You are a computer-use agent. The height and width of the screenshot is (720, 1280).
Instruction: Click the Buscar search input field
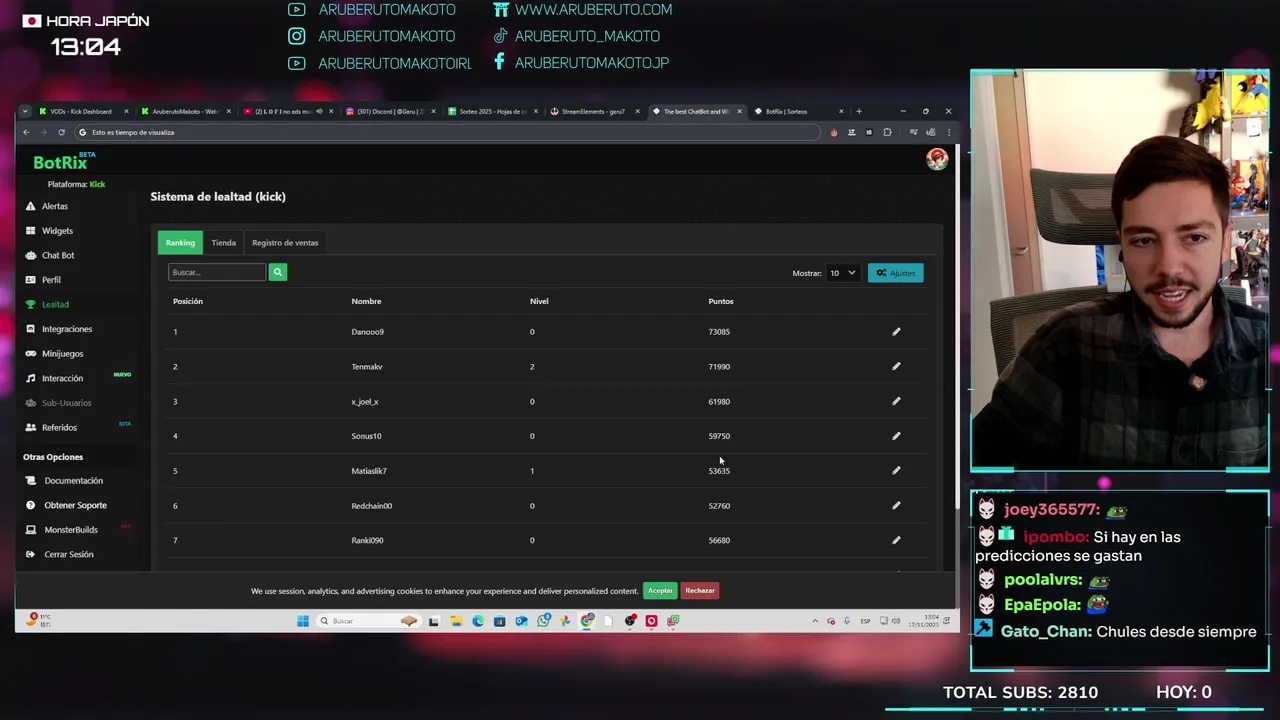(217, 272)
